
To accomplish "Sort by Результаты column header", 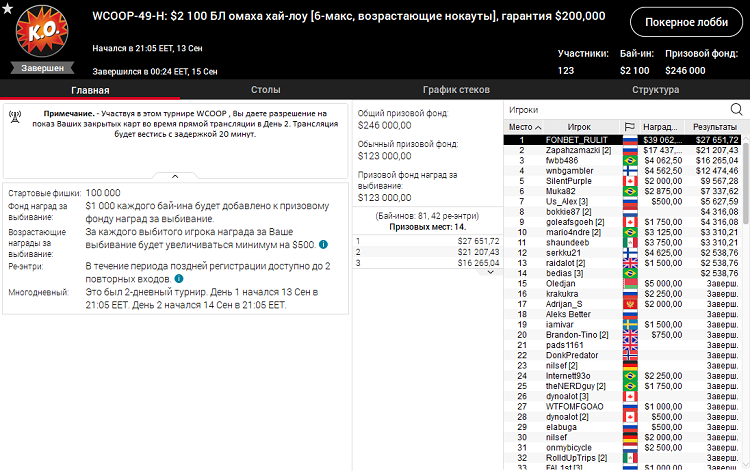I will [714, 127].
